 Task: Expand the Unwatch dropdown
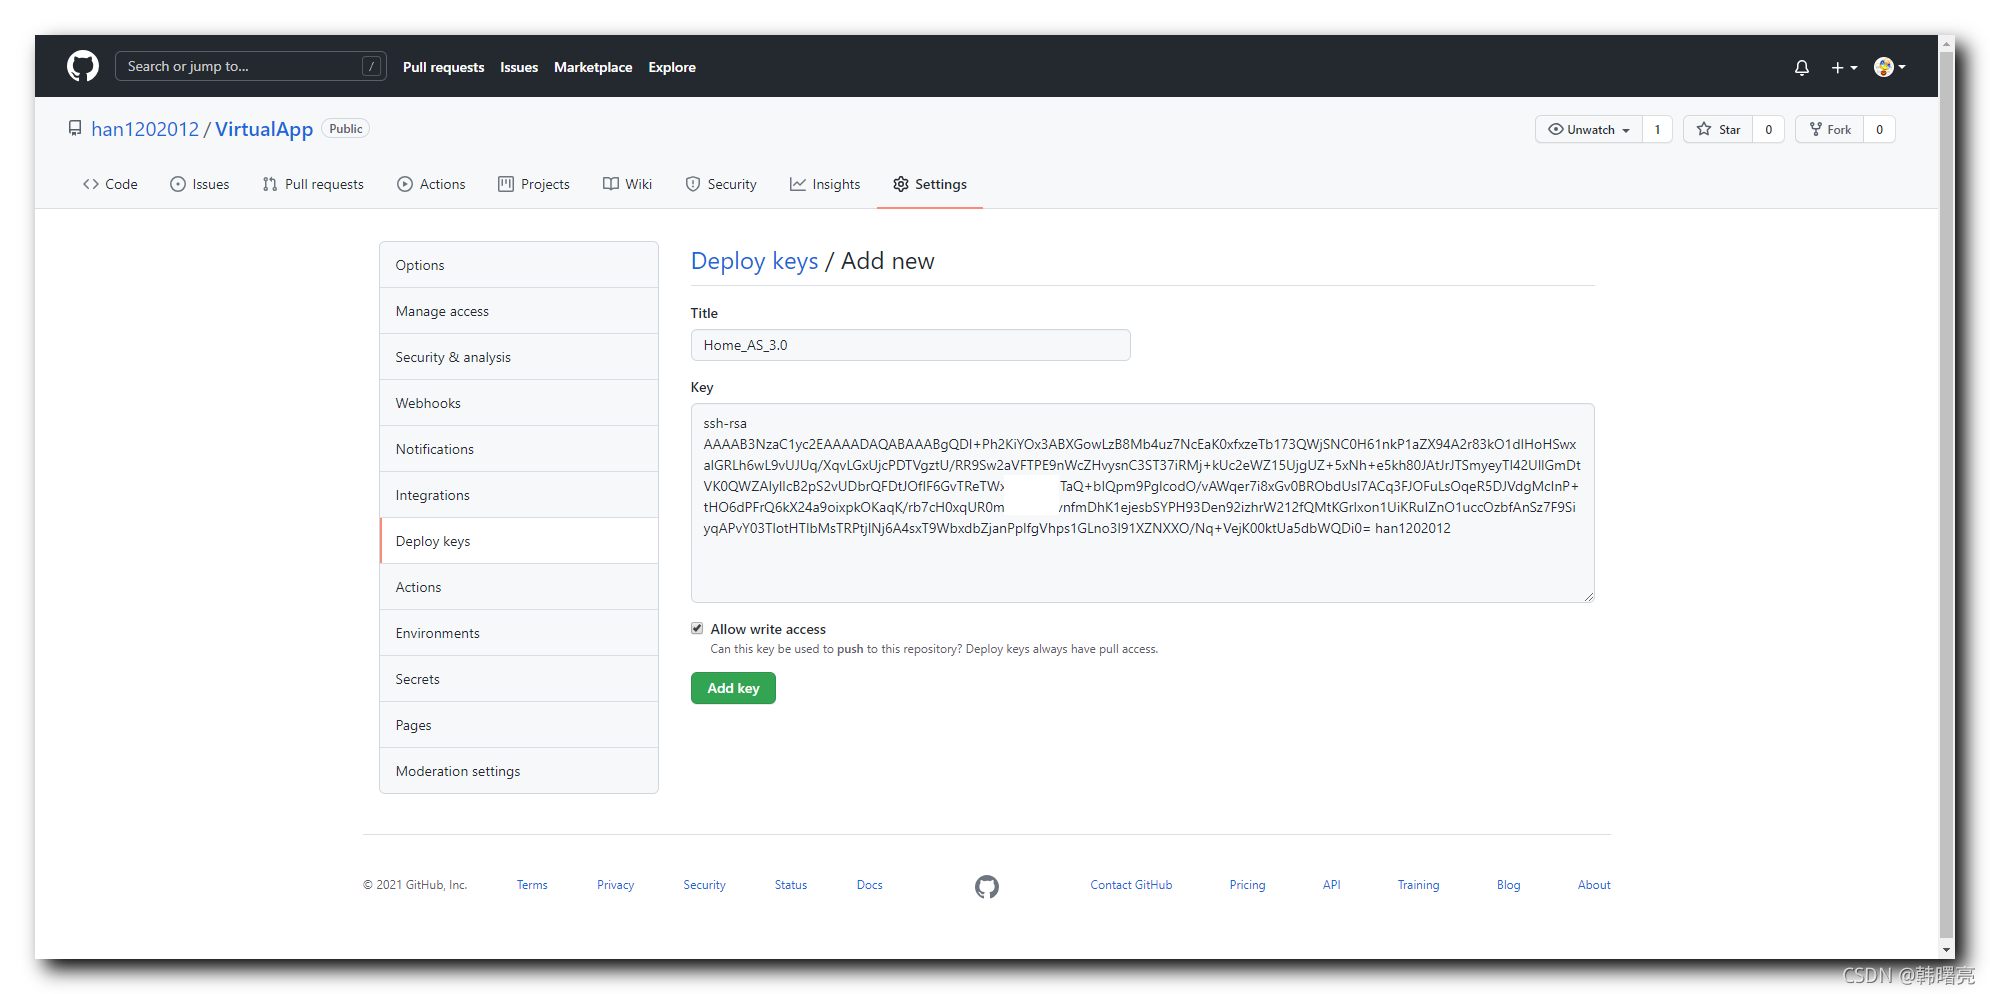(x=1589, y=130)
